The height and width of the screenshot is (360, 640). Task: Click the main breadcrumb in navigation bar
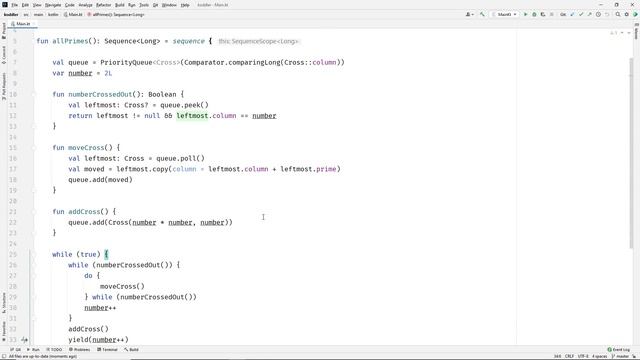[38, 15]
